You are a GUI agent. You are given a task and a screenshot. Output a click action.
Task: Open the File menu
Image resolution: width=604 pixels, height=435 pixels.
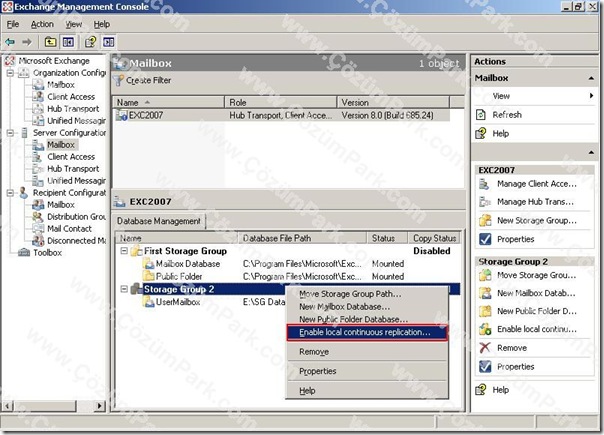13,24
